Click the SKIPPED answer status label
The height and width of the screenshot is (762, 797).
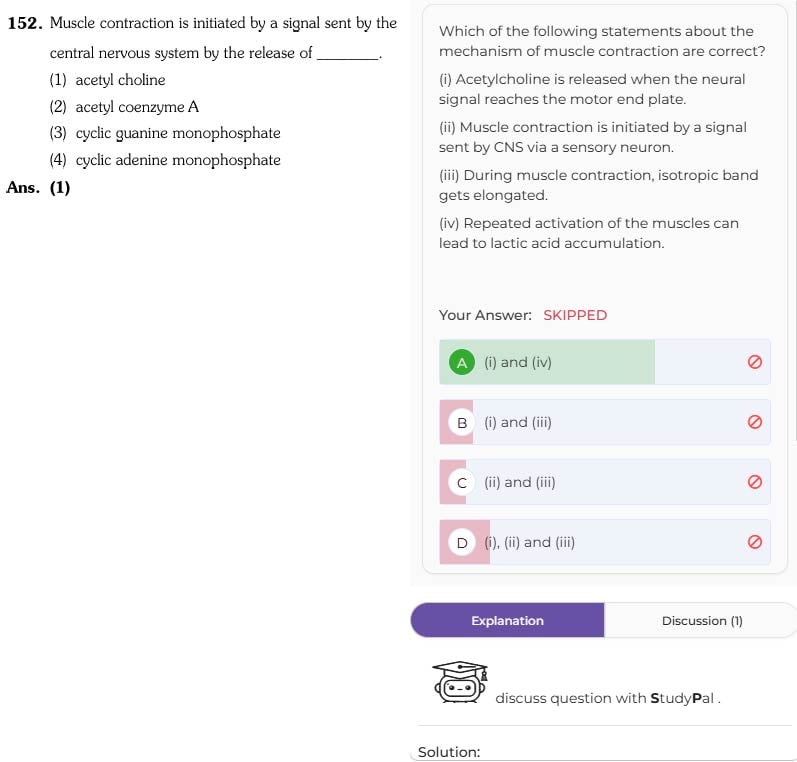tap(575, 315)
